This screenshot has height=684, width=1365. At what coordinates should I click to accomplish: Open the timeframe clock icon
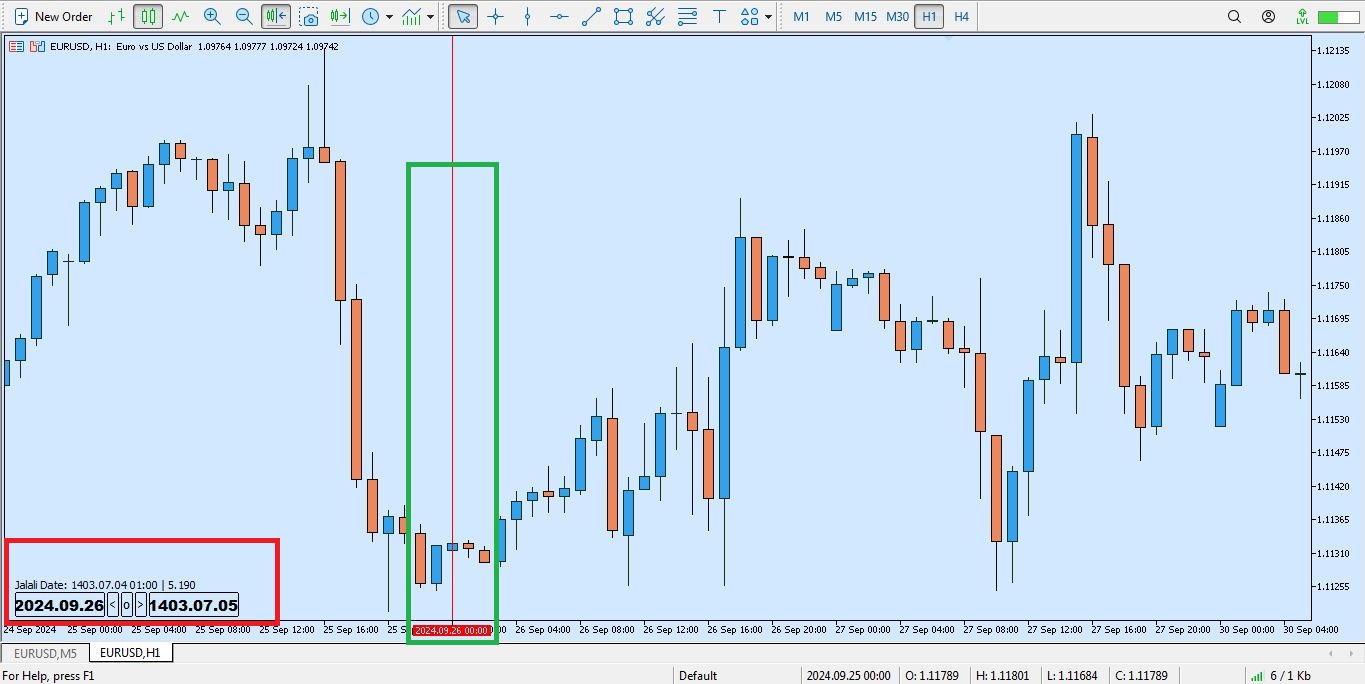click(x=371, y=16)
